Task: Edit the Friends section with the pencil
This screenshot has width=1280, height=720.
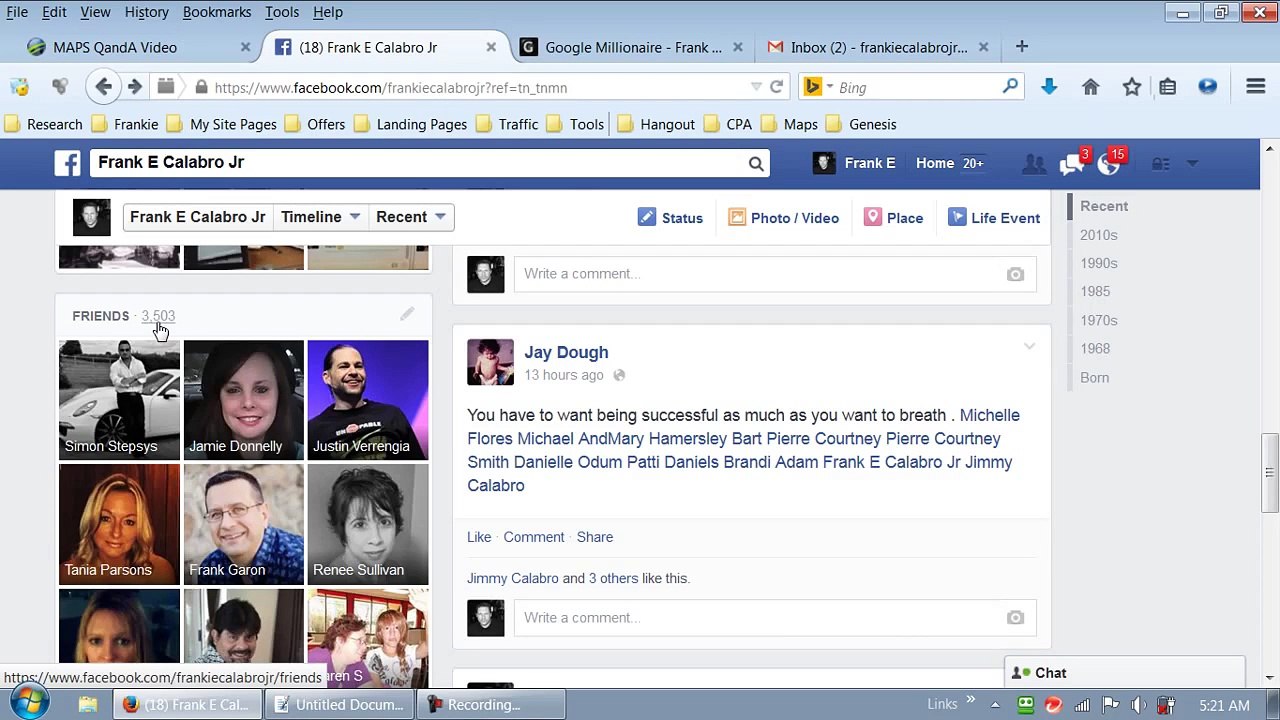Action: point(407,315)
